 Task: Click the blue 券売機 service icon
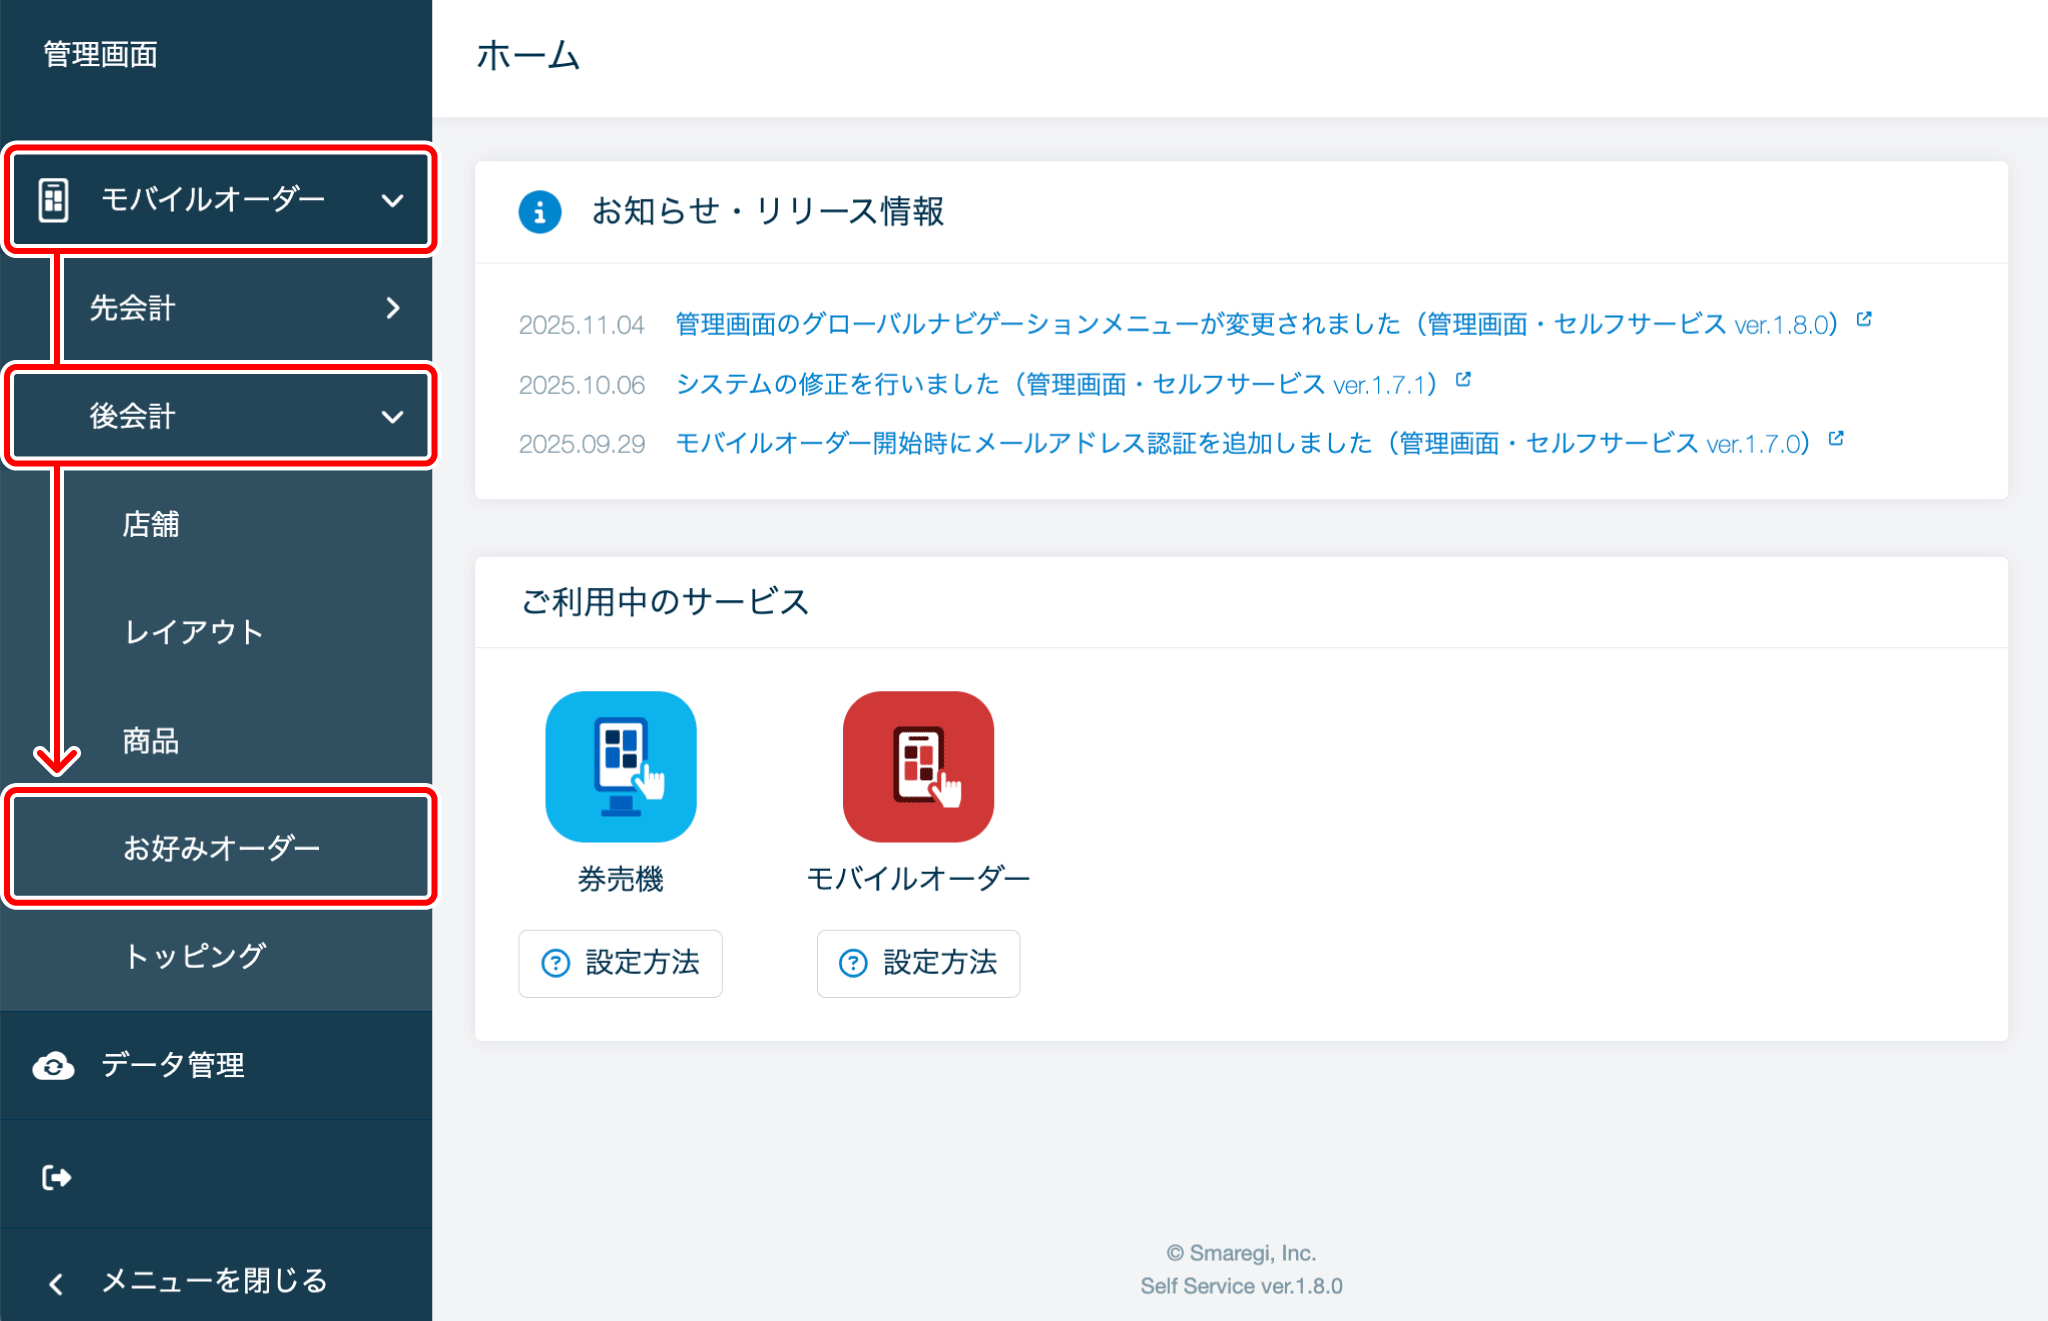click(x=620, y=766)
